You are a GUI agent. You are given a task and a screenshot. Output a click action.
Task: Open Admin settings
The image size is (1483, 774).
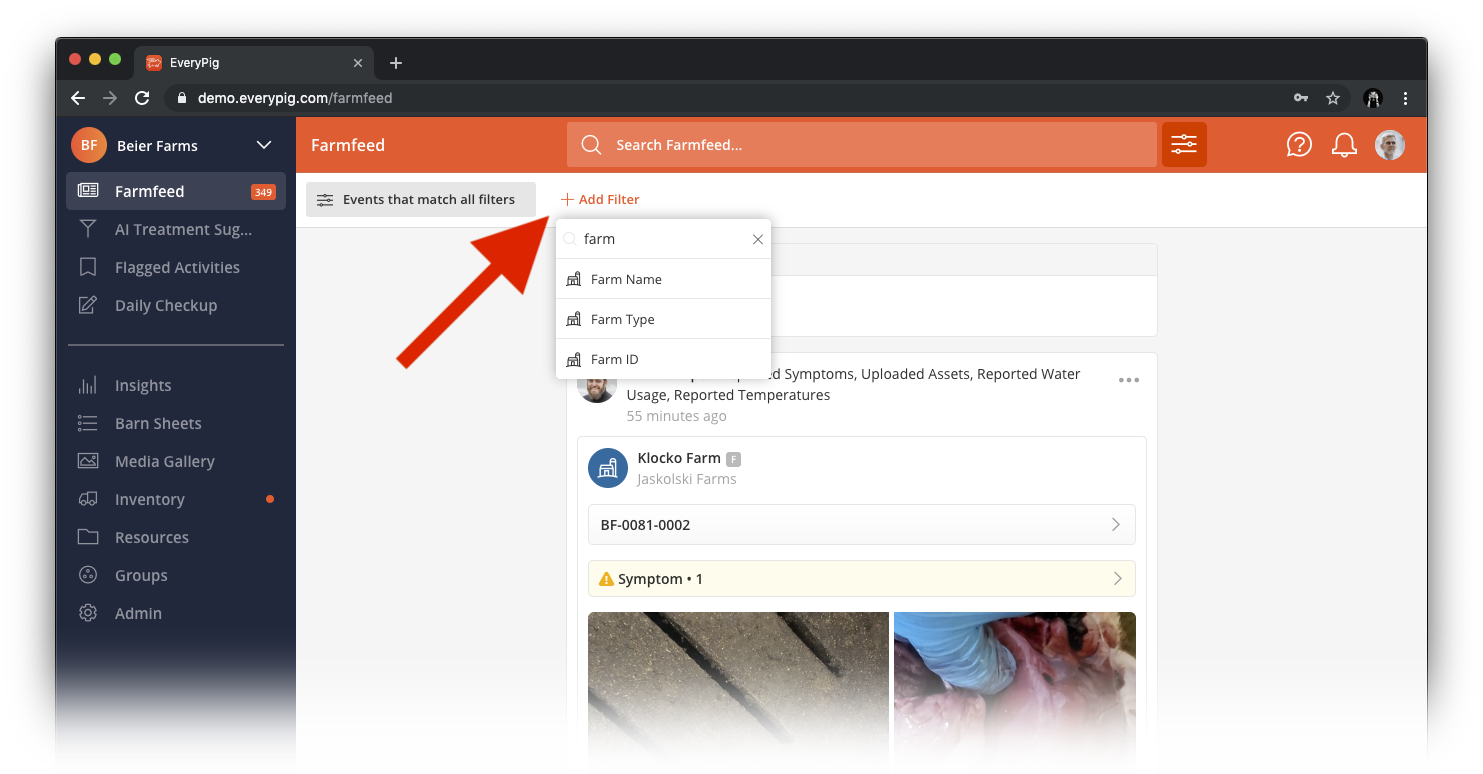(x=176, y=613)
